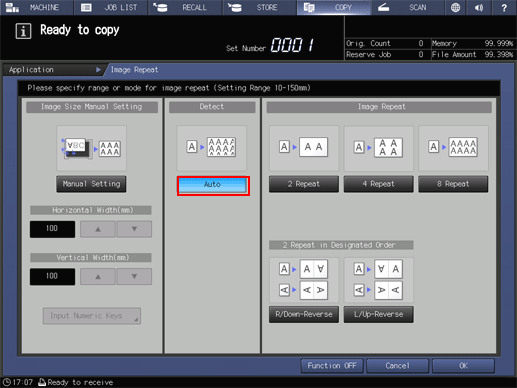This screenshot has width=517, height=388.
Task: Click the 4 Repeat layout illustration
Action: coord(379,148)
